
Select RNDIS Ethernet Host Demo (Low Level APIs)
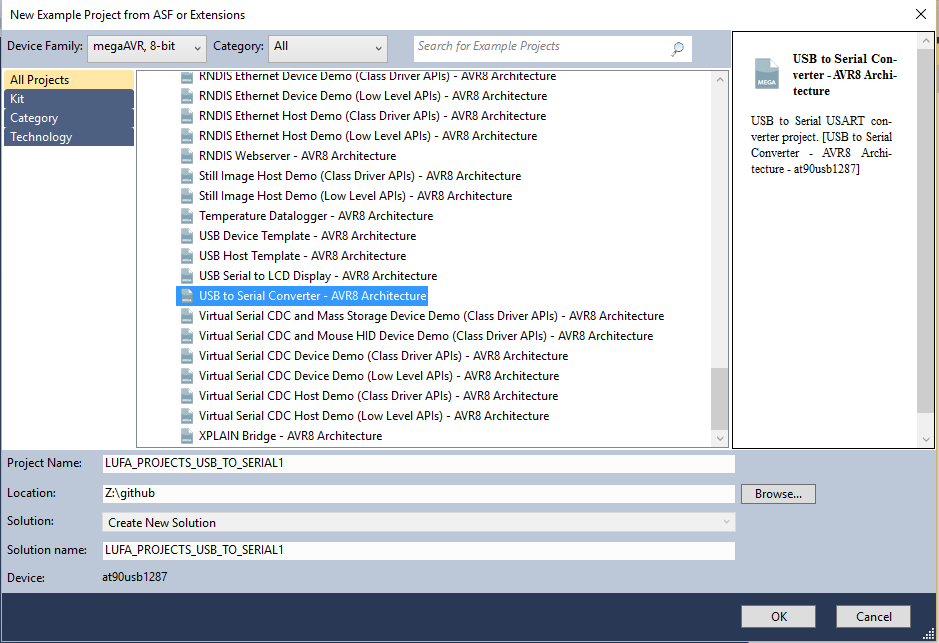click(x=368, y=136)
